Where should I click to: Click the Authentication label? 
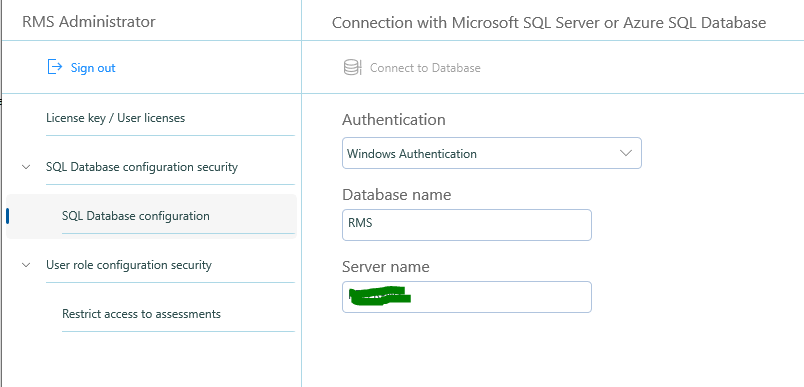click(394, 119)
